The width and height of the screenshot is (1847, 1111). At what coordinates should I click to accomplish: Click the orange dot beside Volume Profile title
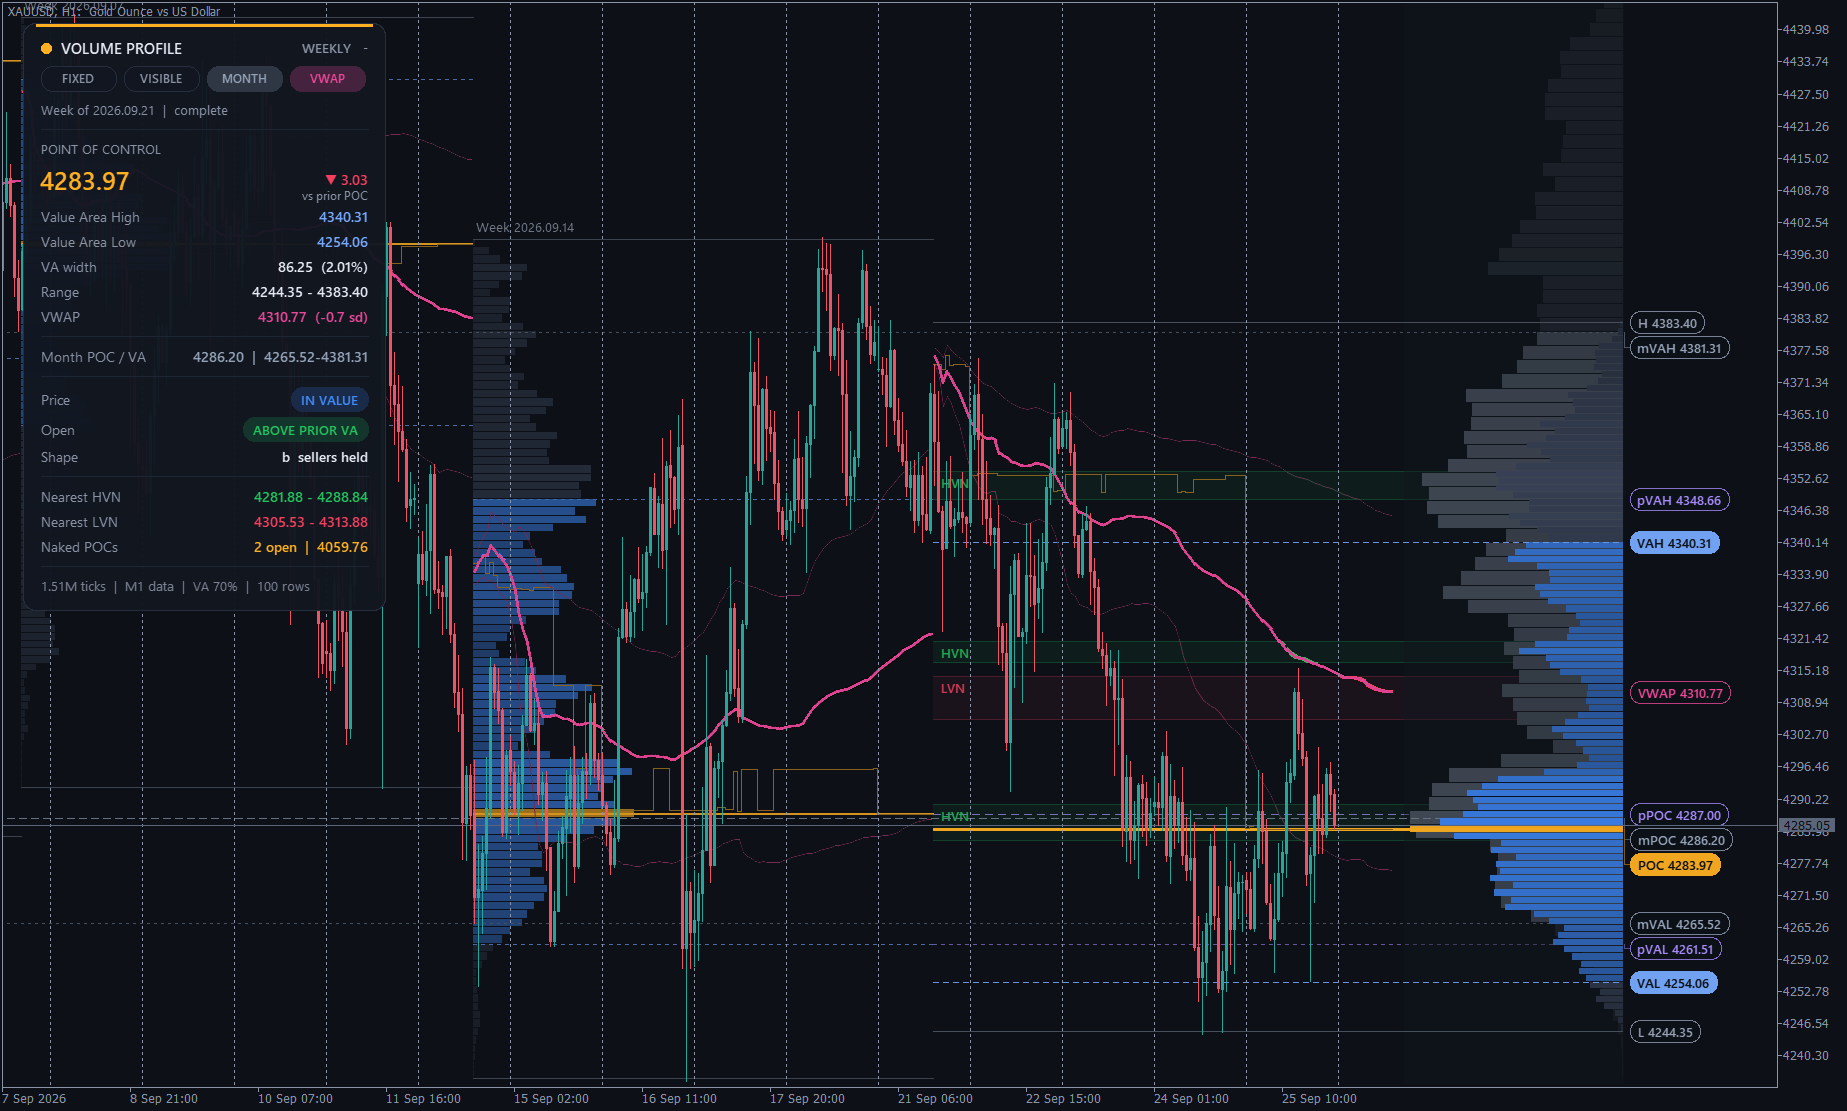(x=46, y=48)
